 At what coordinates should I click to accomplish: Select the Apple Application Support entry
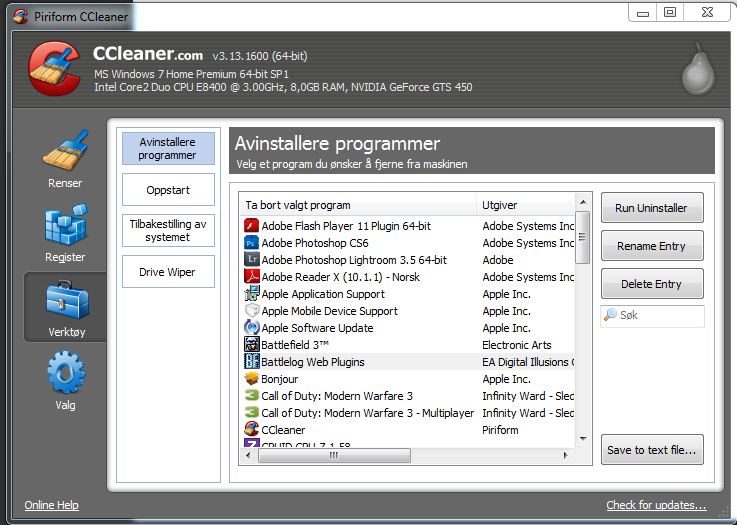[x=323, y=294]
